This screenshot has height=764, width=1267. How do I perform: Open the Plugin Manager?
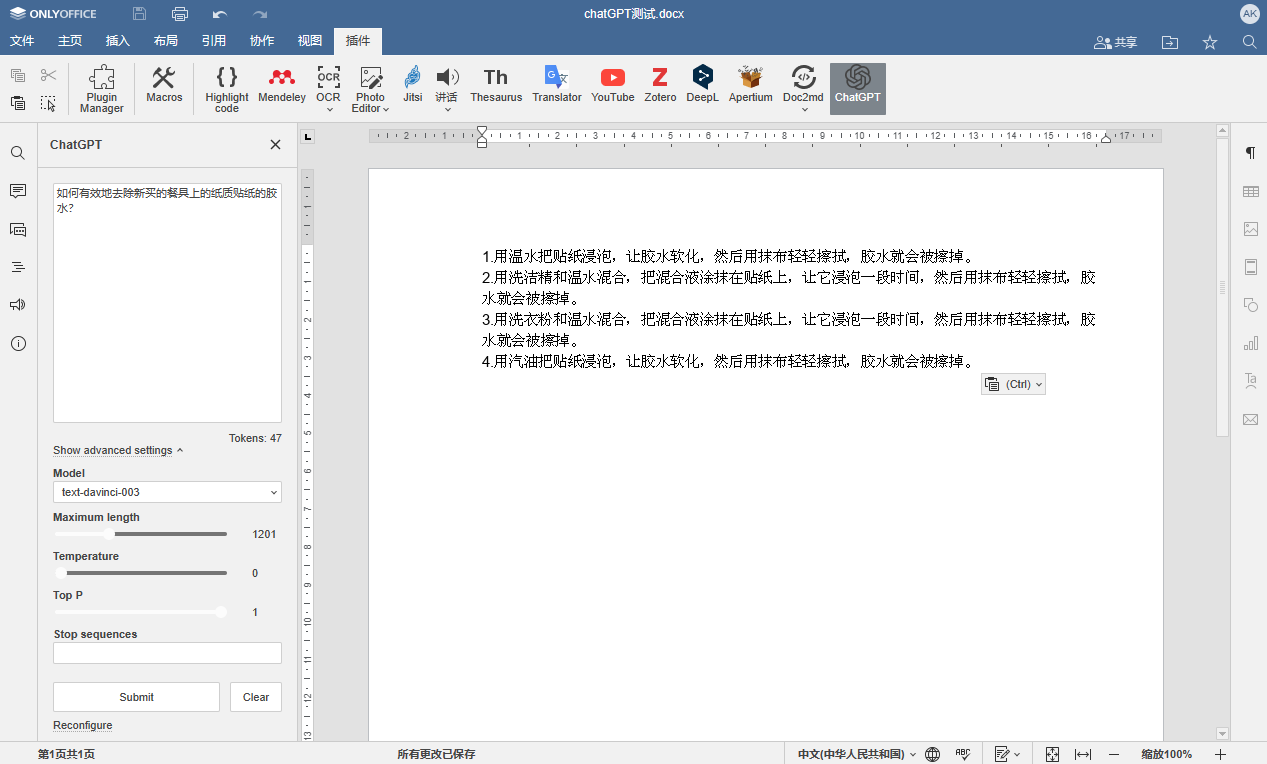102,89
